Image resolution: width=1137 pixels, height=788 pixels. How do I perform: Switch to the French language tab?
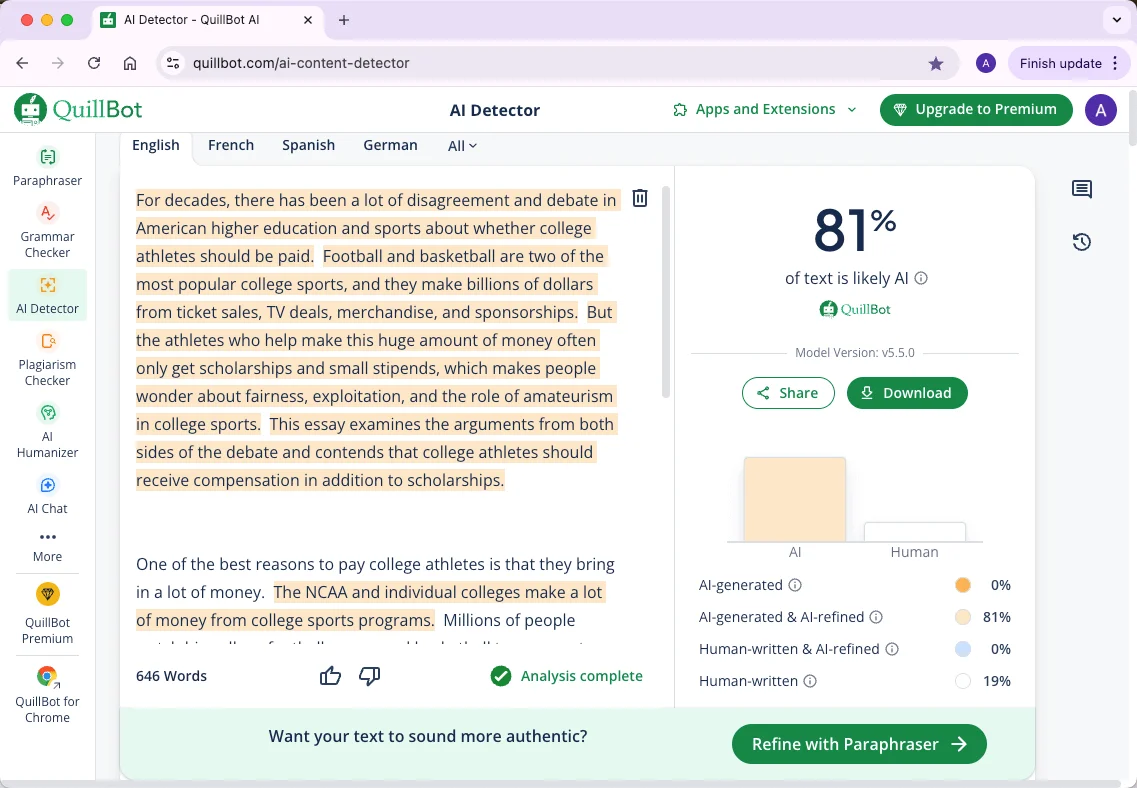(231, 145)
